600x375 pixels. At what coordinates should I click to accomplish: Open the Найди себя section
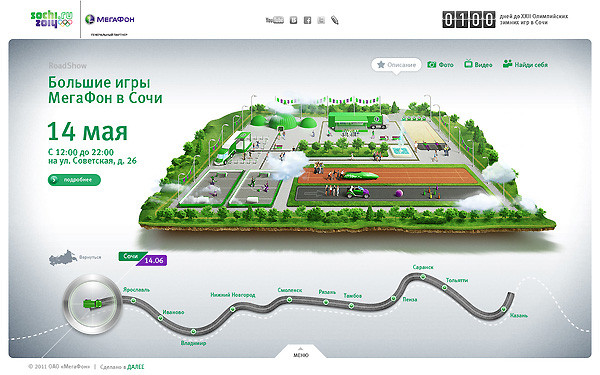[525, 64]
